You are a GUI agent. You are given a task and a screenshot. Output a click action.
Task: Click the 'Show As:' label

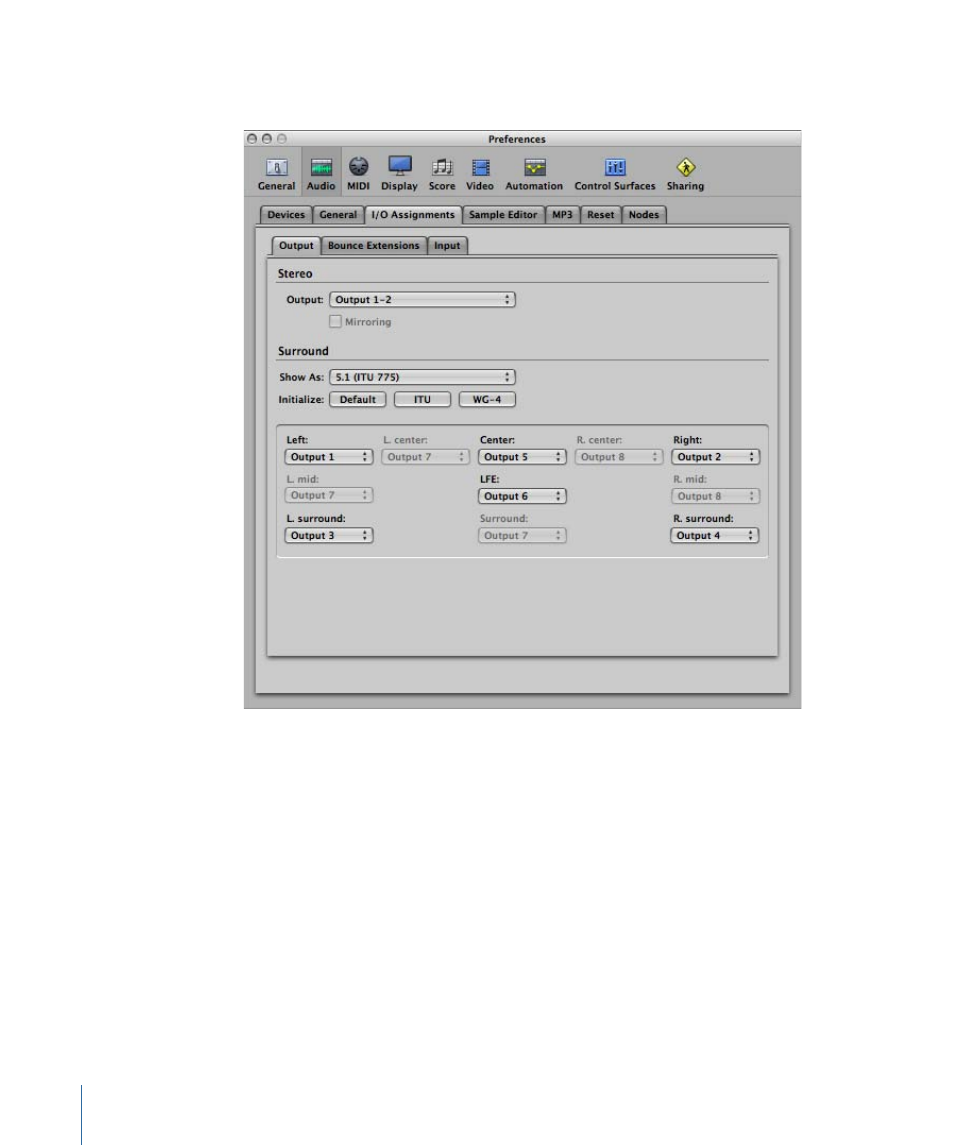pos(301,378)
